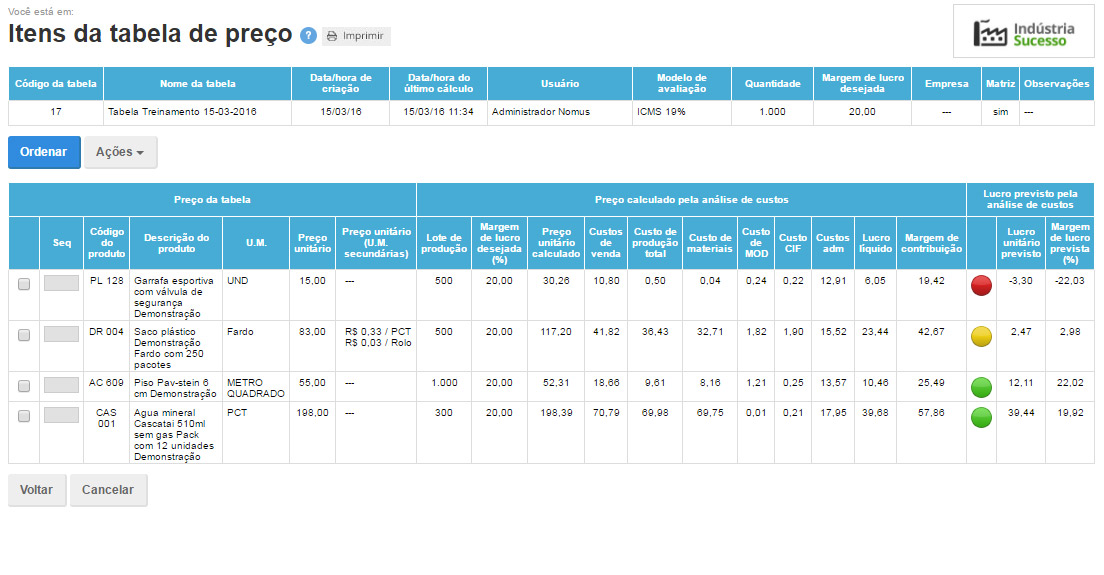Check the box for product AC 609
Viewport: 1104px width, 575px height.
(24, 384)
